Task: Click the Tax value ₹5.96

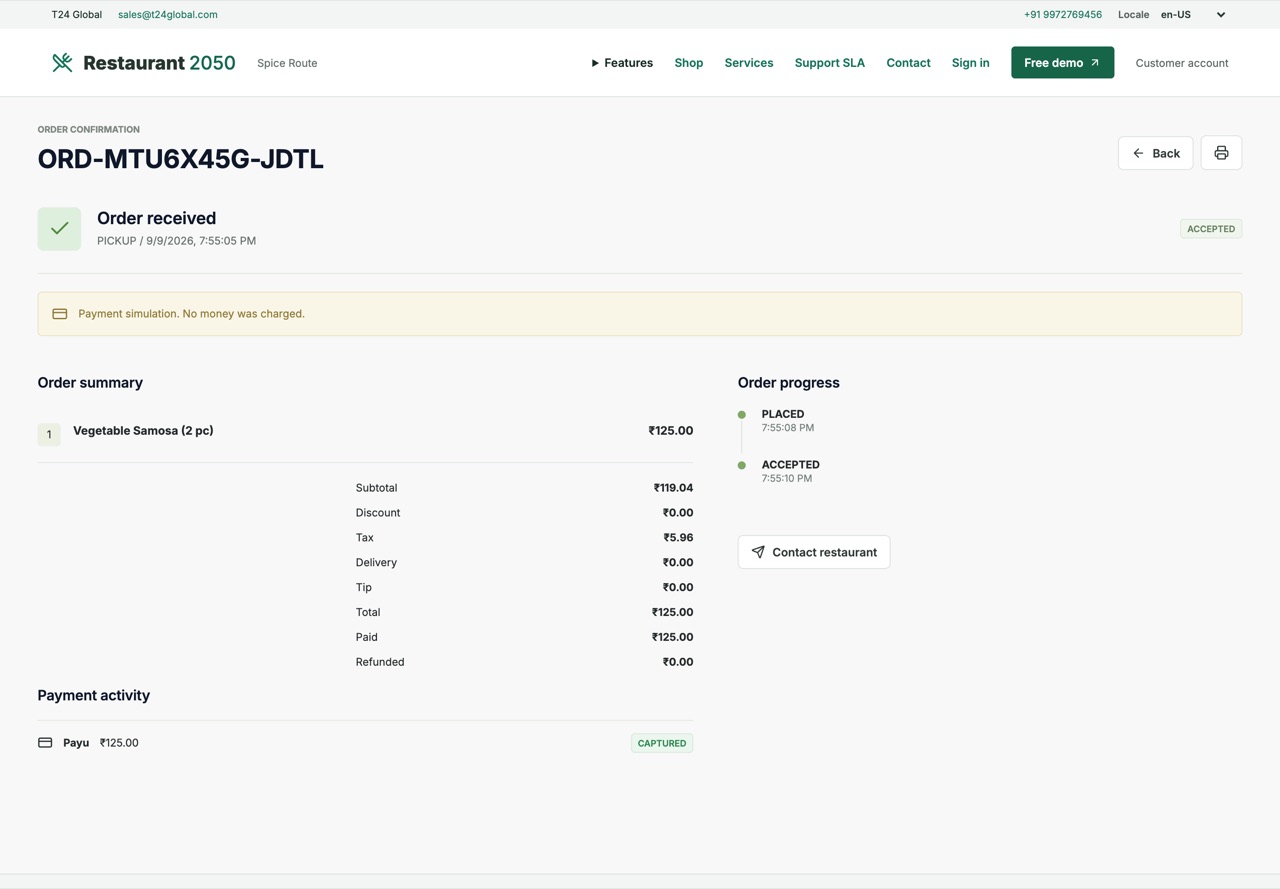Action: (x=678, y=538)
